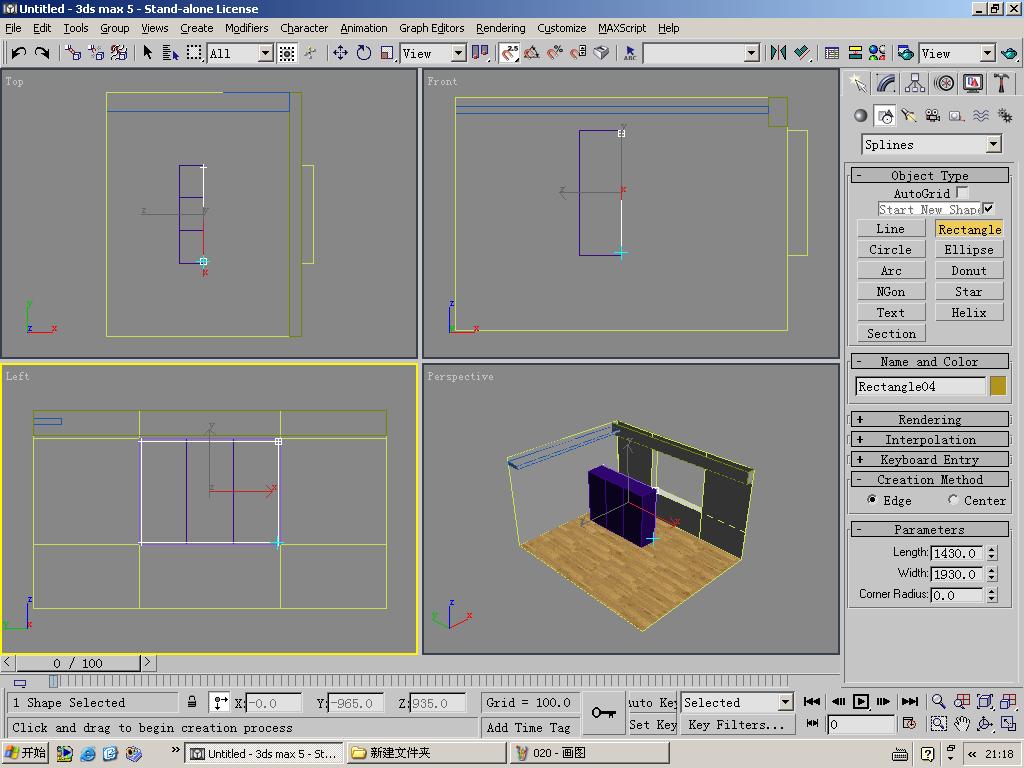Switch to the Geometry creation category
Viewport: 1024px width, 768px height.
[860, 116]
